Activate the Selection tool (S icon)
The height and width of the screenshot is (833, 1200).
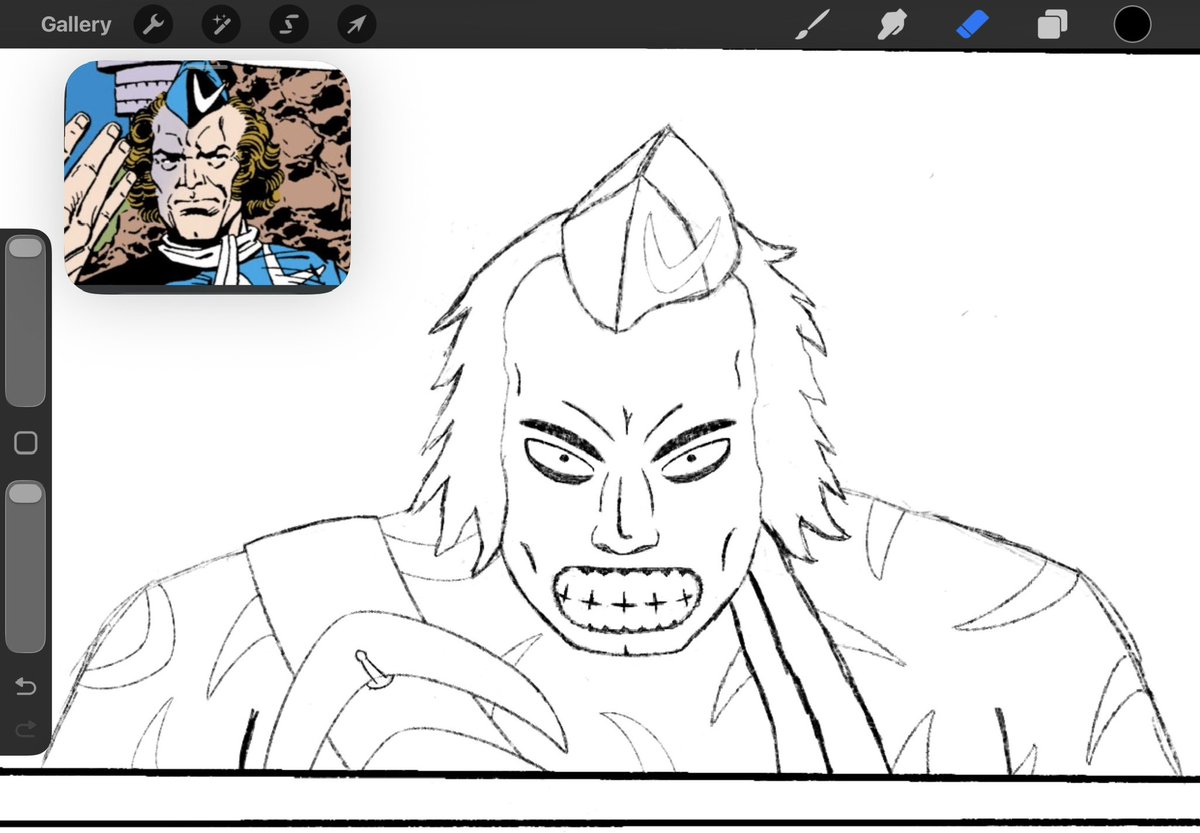click(289, 24)
